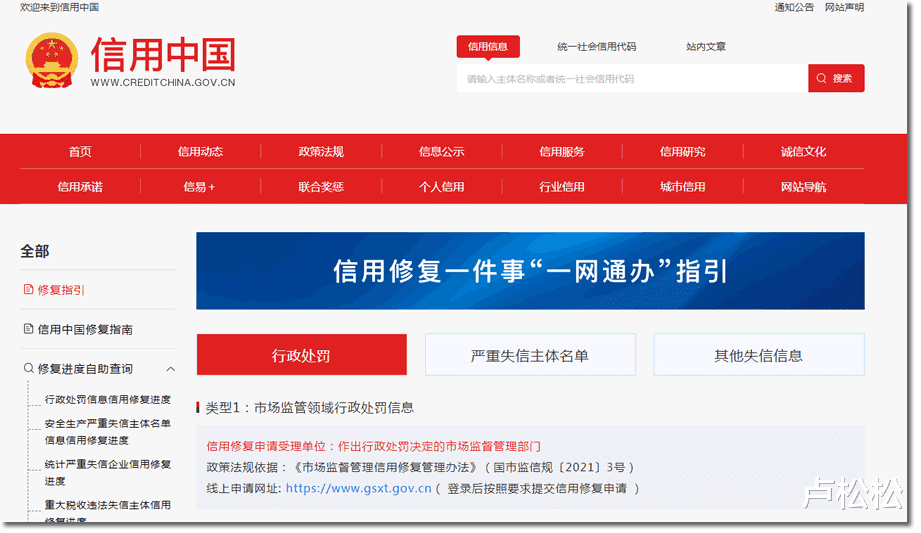This screenshot has height=533, width=921.
Task: Open 信易+ navigation item
Action: [x=199, y=187]
